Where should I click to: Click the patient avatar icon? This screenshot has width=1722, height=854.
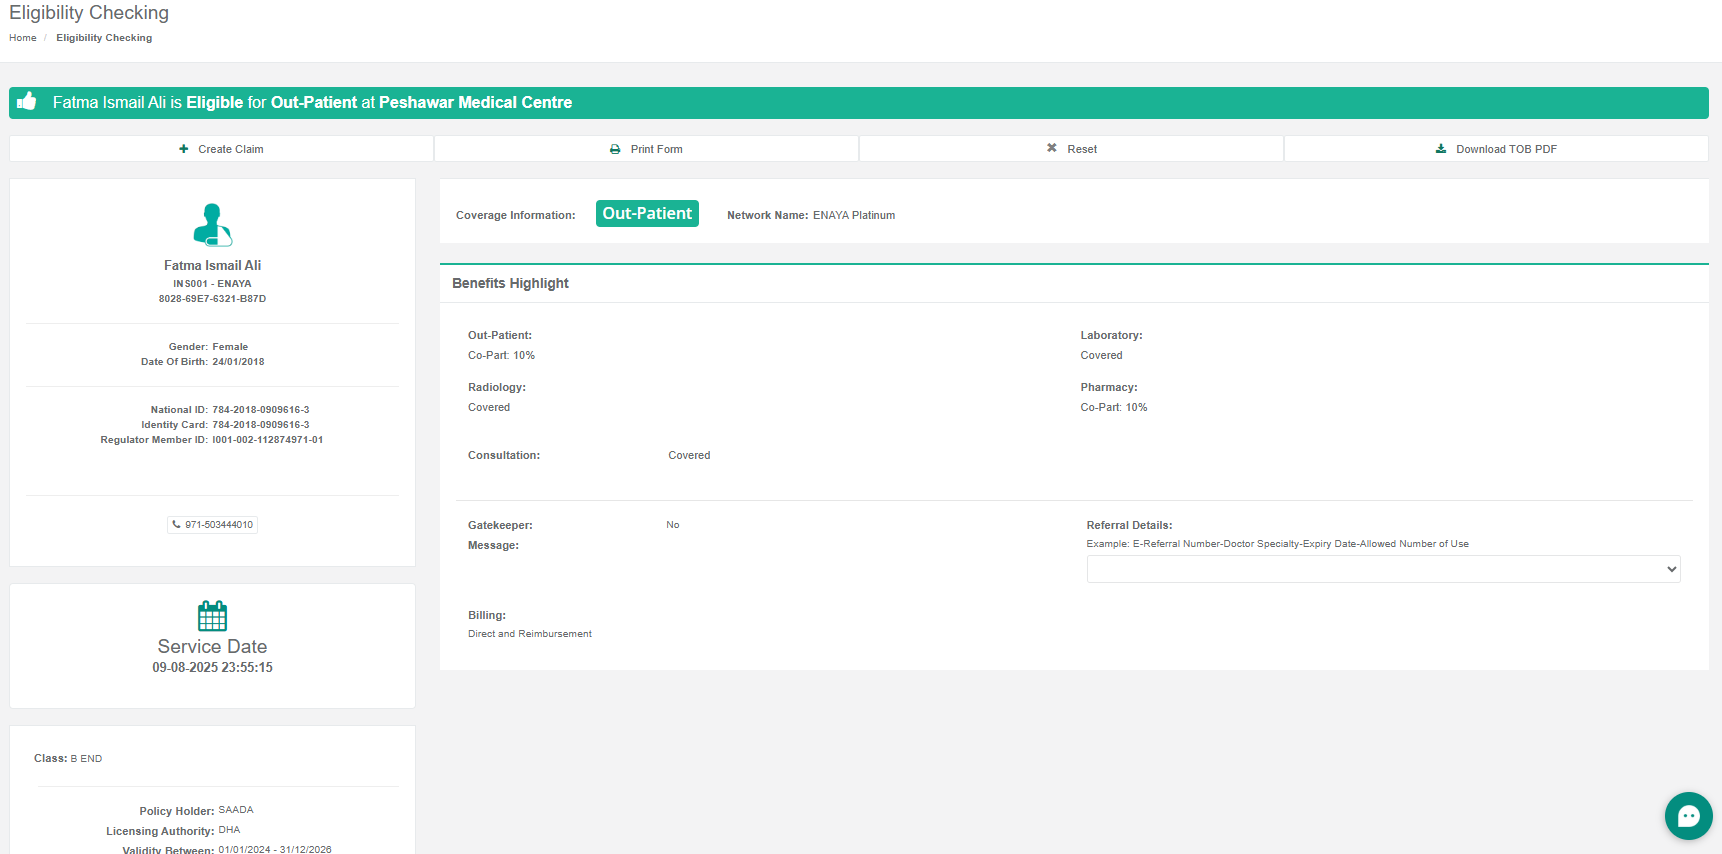[212, 225]
